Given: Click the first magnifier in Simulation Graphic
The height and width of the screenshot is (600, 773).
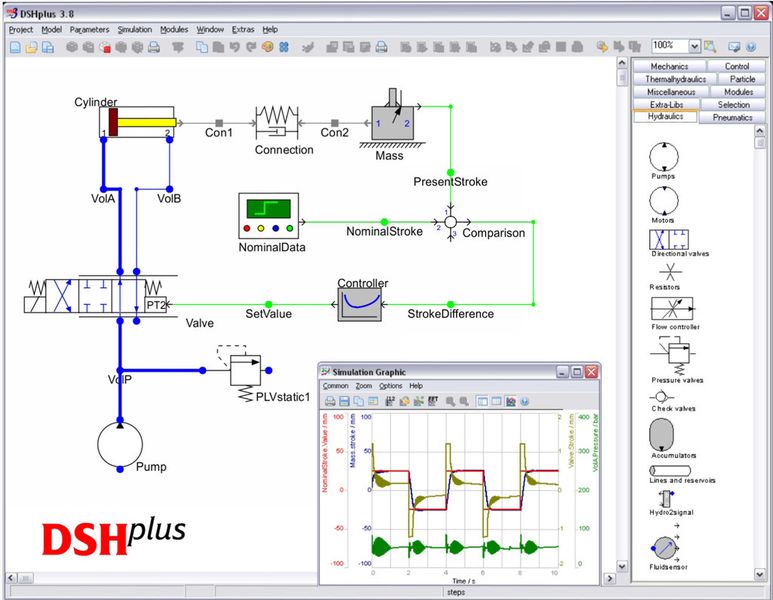Looking at the screenshot, I should (x=450, y=401).
